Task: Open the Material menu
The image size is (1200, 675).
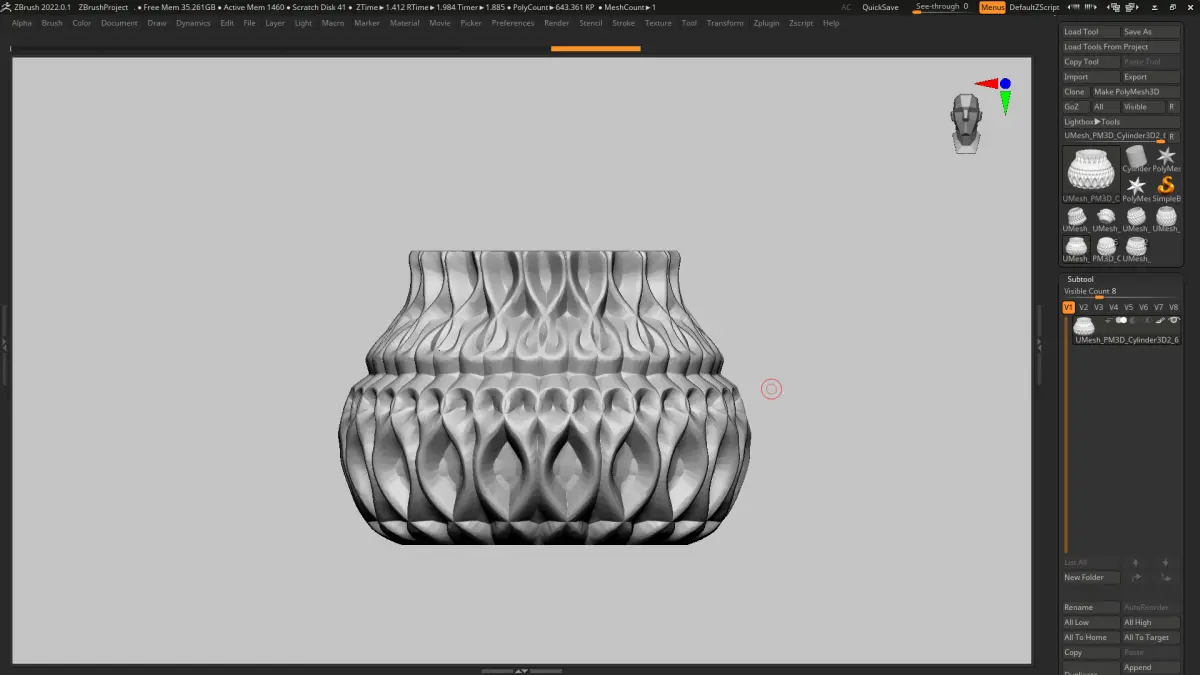Action: (404, 23)
